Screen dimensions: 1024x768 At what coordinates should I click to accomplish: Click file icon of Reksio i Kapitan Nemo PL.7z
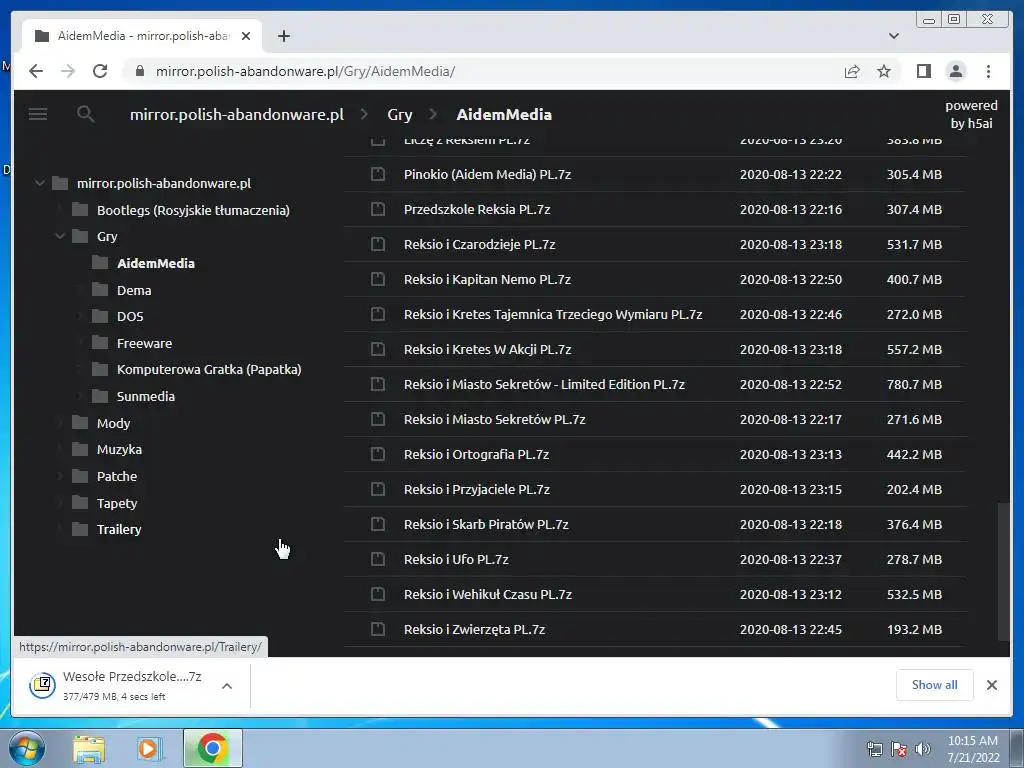pyautogui.click(x=377, y=279)
